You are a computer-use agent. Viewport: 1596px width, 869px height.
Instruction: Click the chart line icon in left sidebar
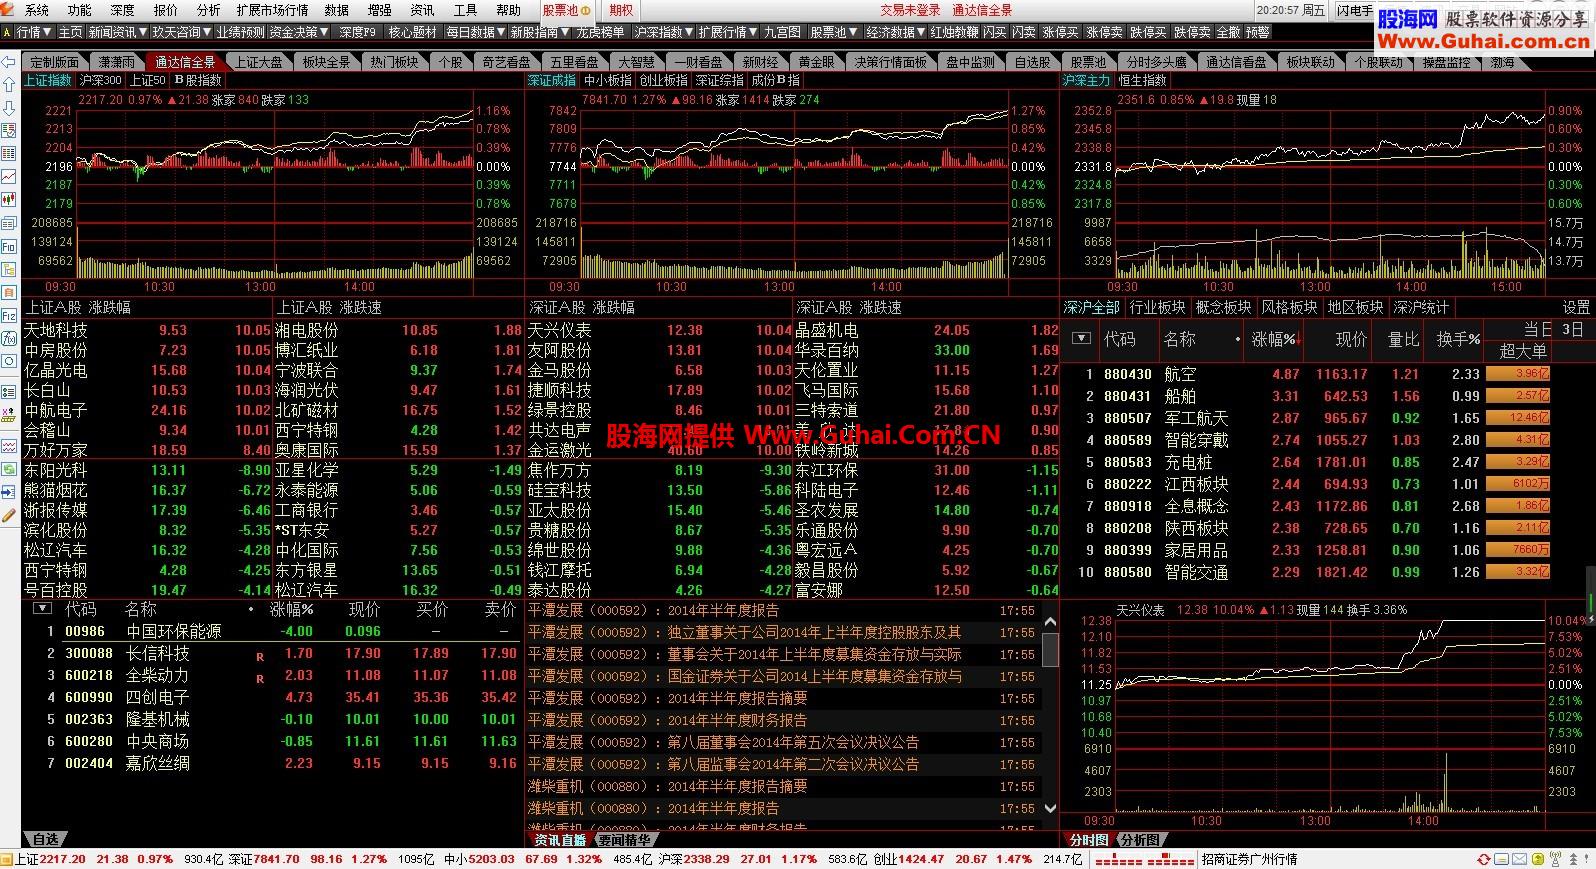(x=8, y=177)
